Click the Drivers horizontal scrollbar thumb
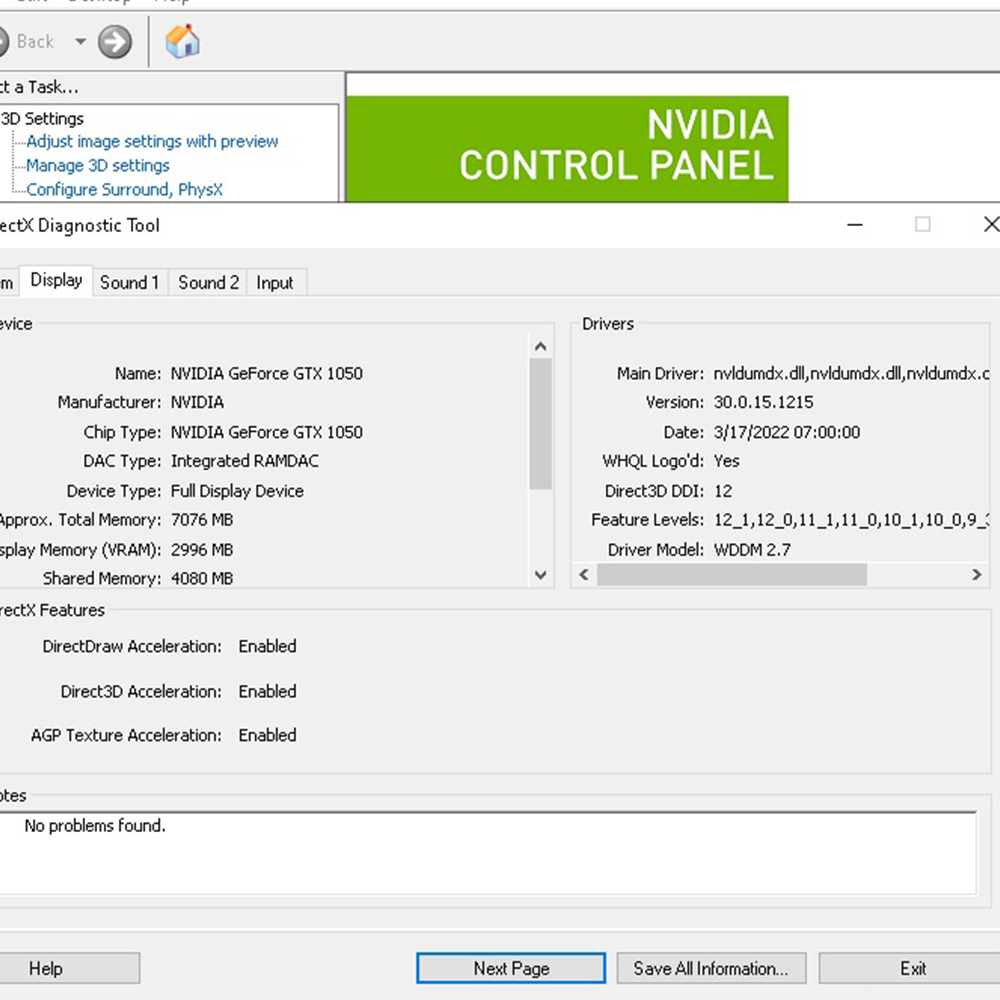The height and width of the screenshot is (1000, 1000). 731,575
